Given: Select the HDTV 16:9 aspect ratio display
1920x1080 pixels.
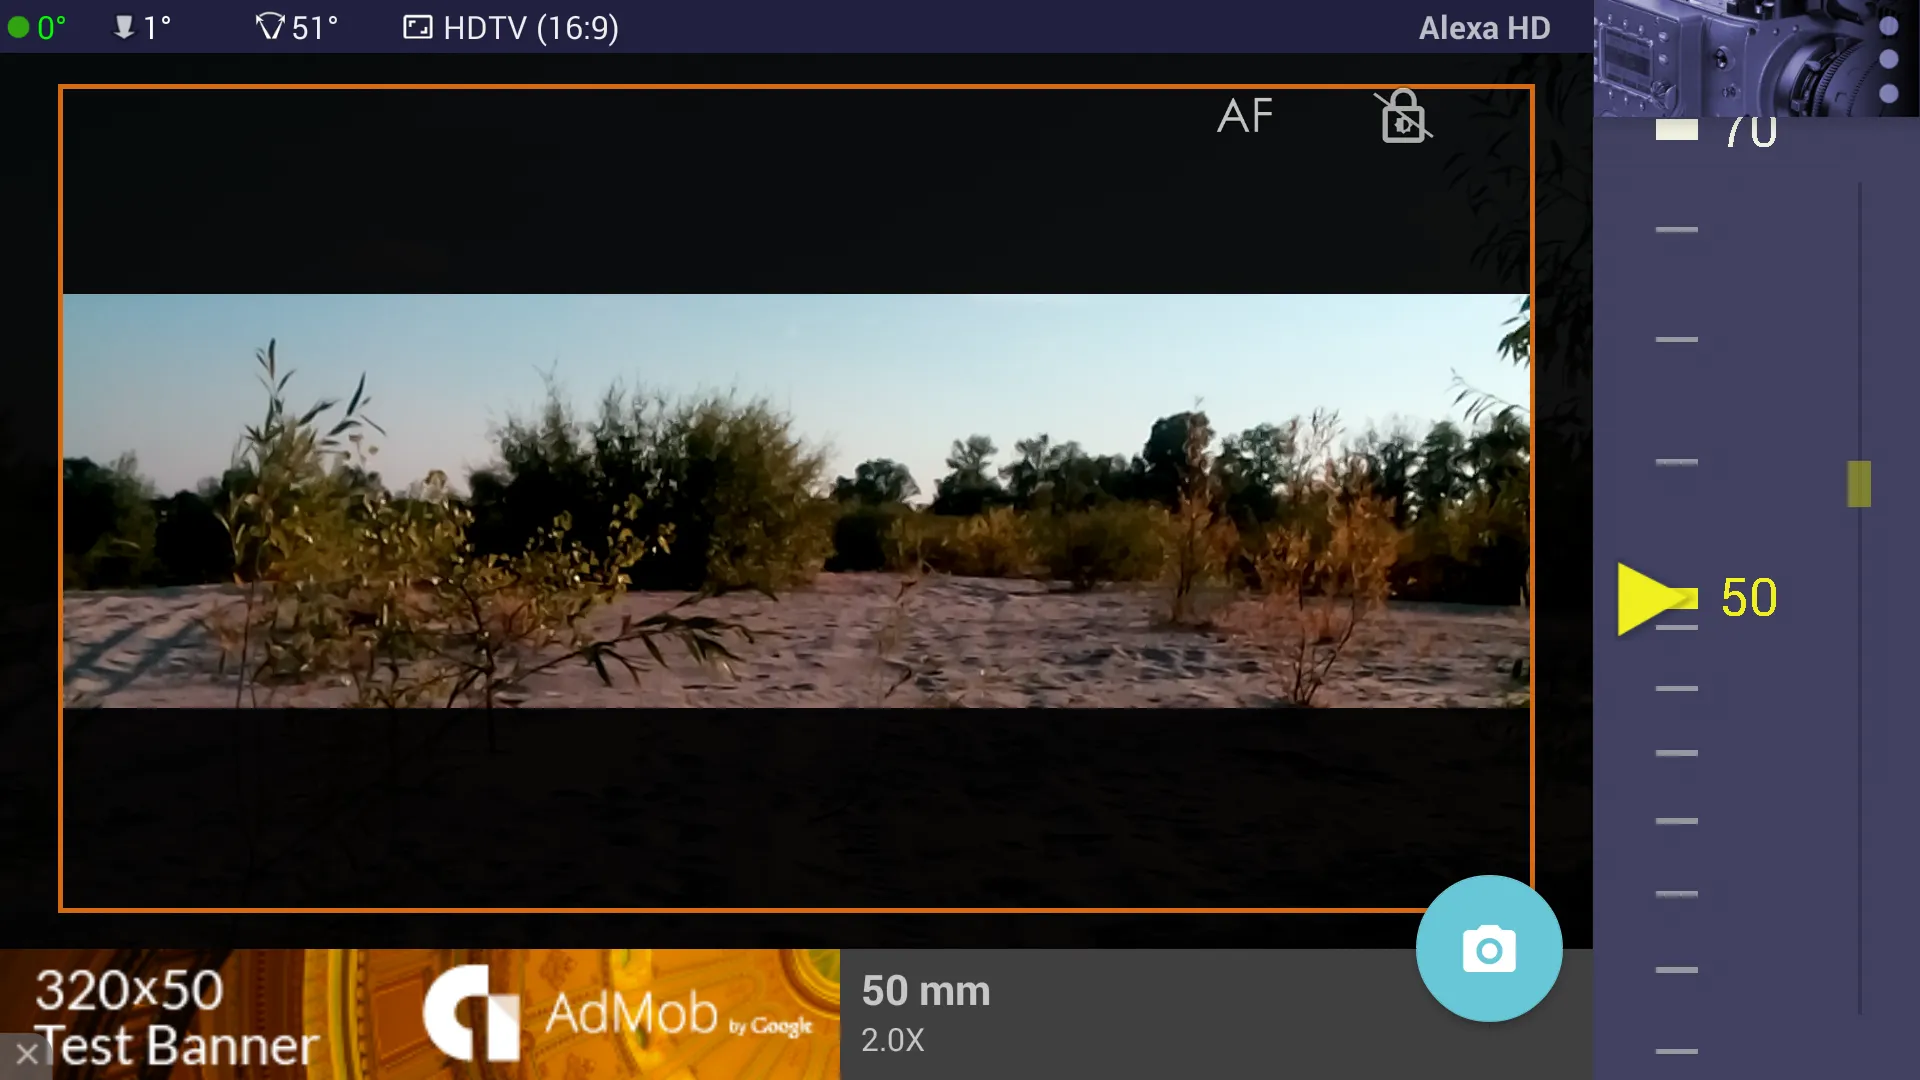Looking at the screenshot, I should 513,26.
